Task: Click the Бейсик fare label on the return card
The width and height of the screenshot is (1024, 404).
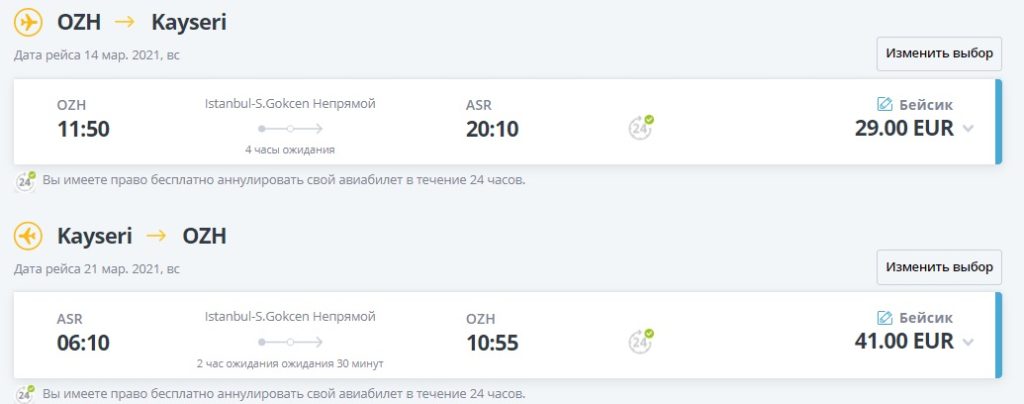Action: (926, 318)
